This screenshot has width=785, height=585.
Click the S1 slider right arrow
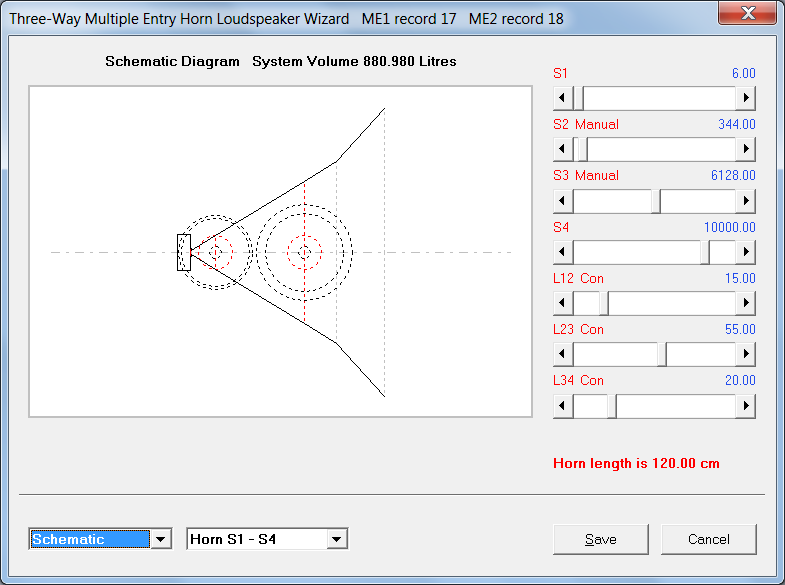[x=745, y=98]
